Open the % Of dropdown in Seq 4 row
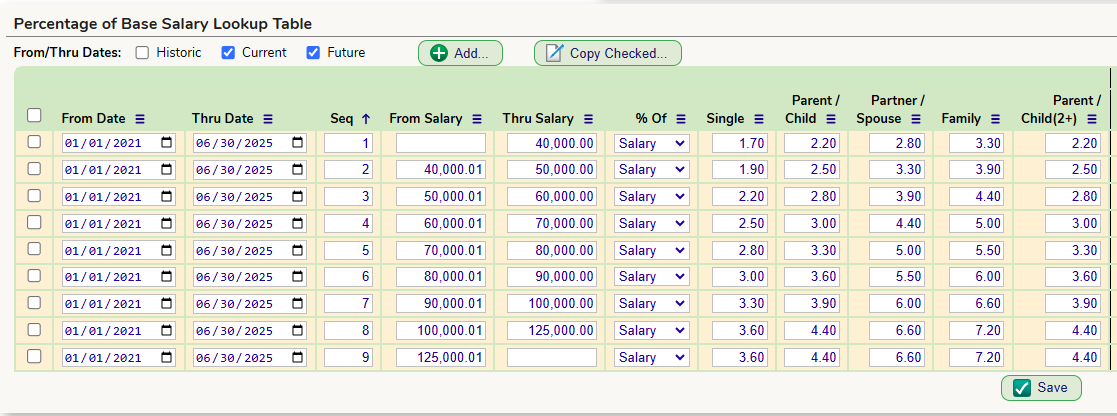The image size is (1117, 416). pyautogui.click(x=652, y=224)
